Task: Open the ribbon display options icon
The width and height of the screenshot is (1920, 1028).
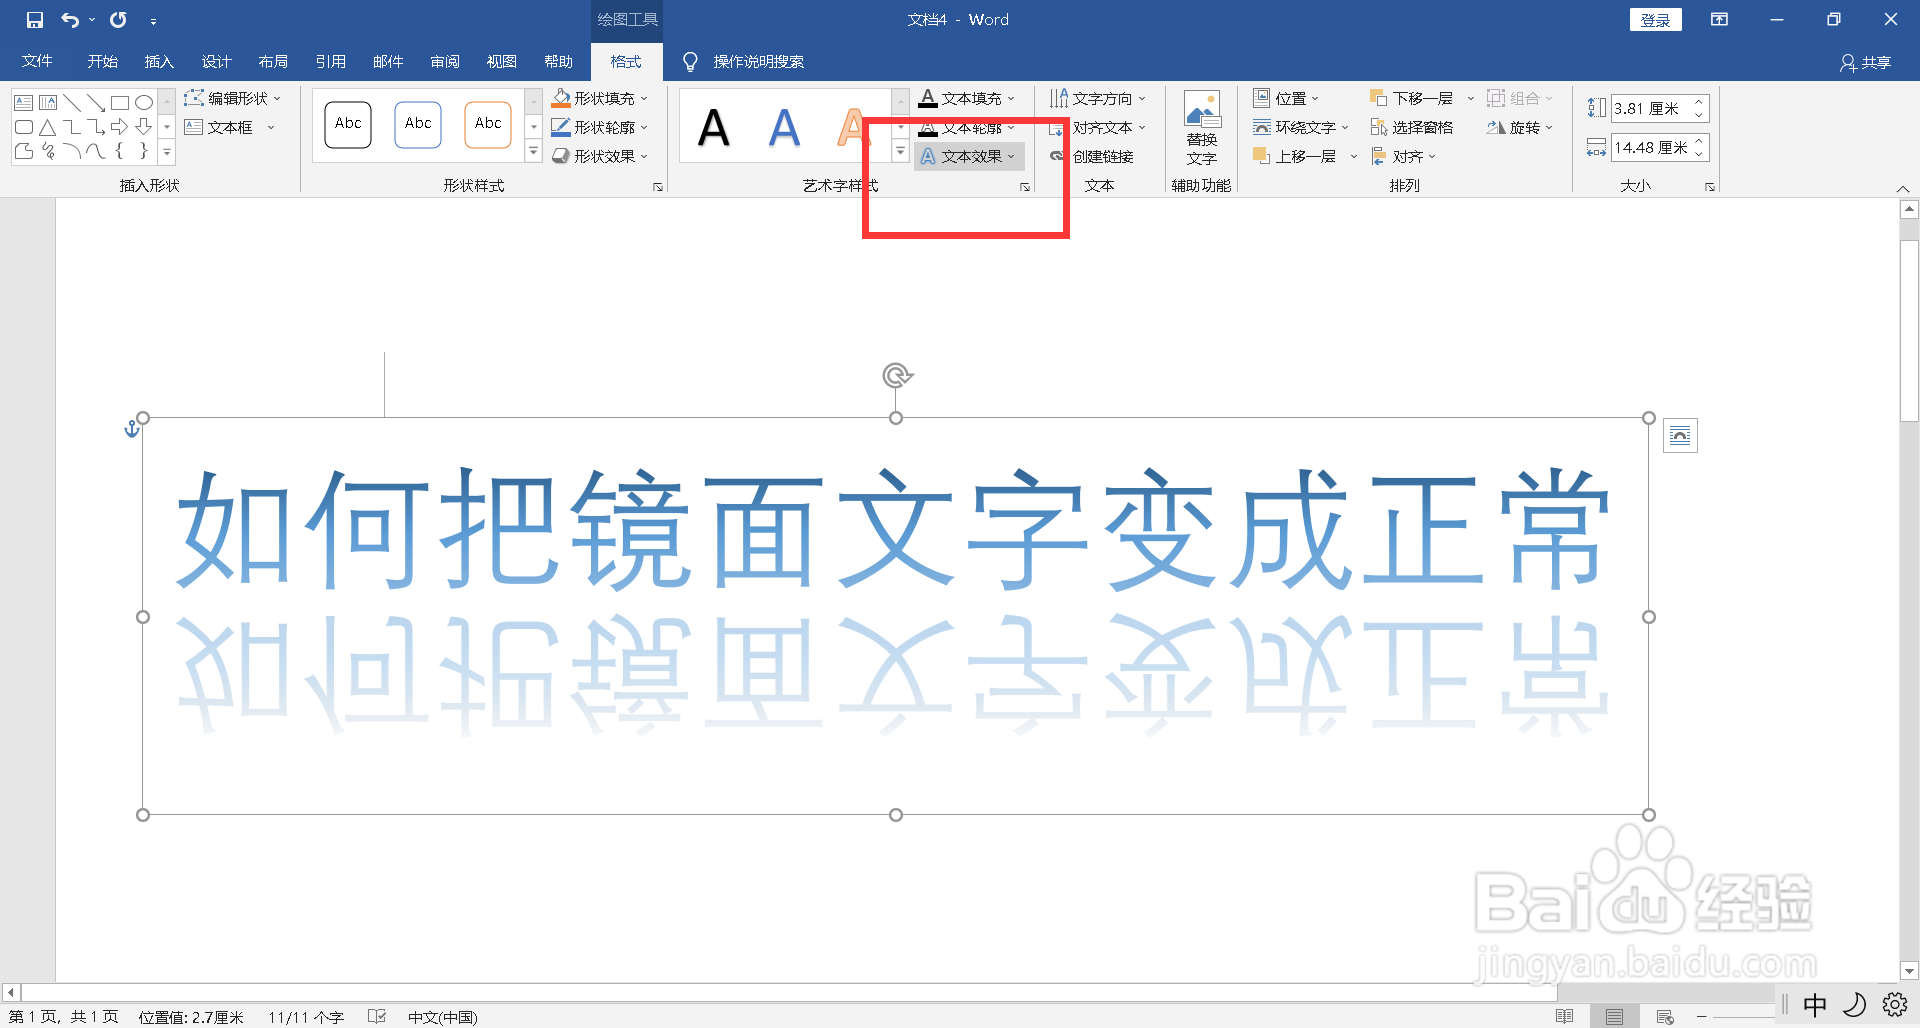Action: click(1720, 20)
